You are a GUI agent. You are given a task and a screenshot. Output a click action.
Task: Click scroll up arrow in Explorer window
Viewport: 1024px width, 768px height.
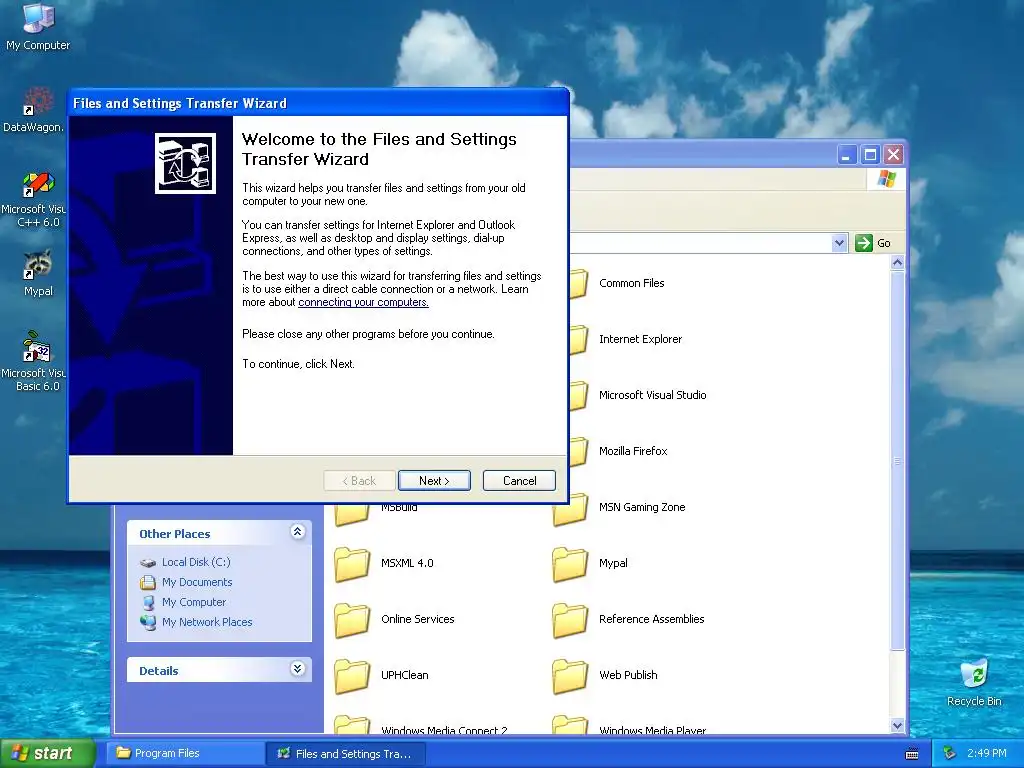897,263
